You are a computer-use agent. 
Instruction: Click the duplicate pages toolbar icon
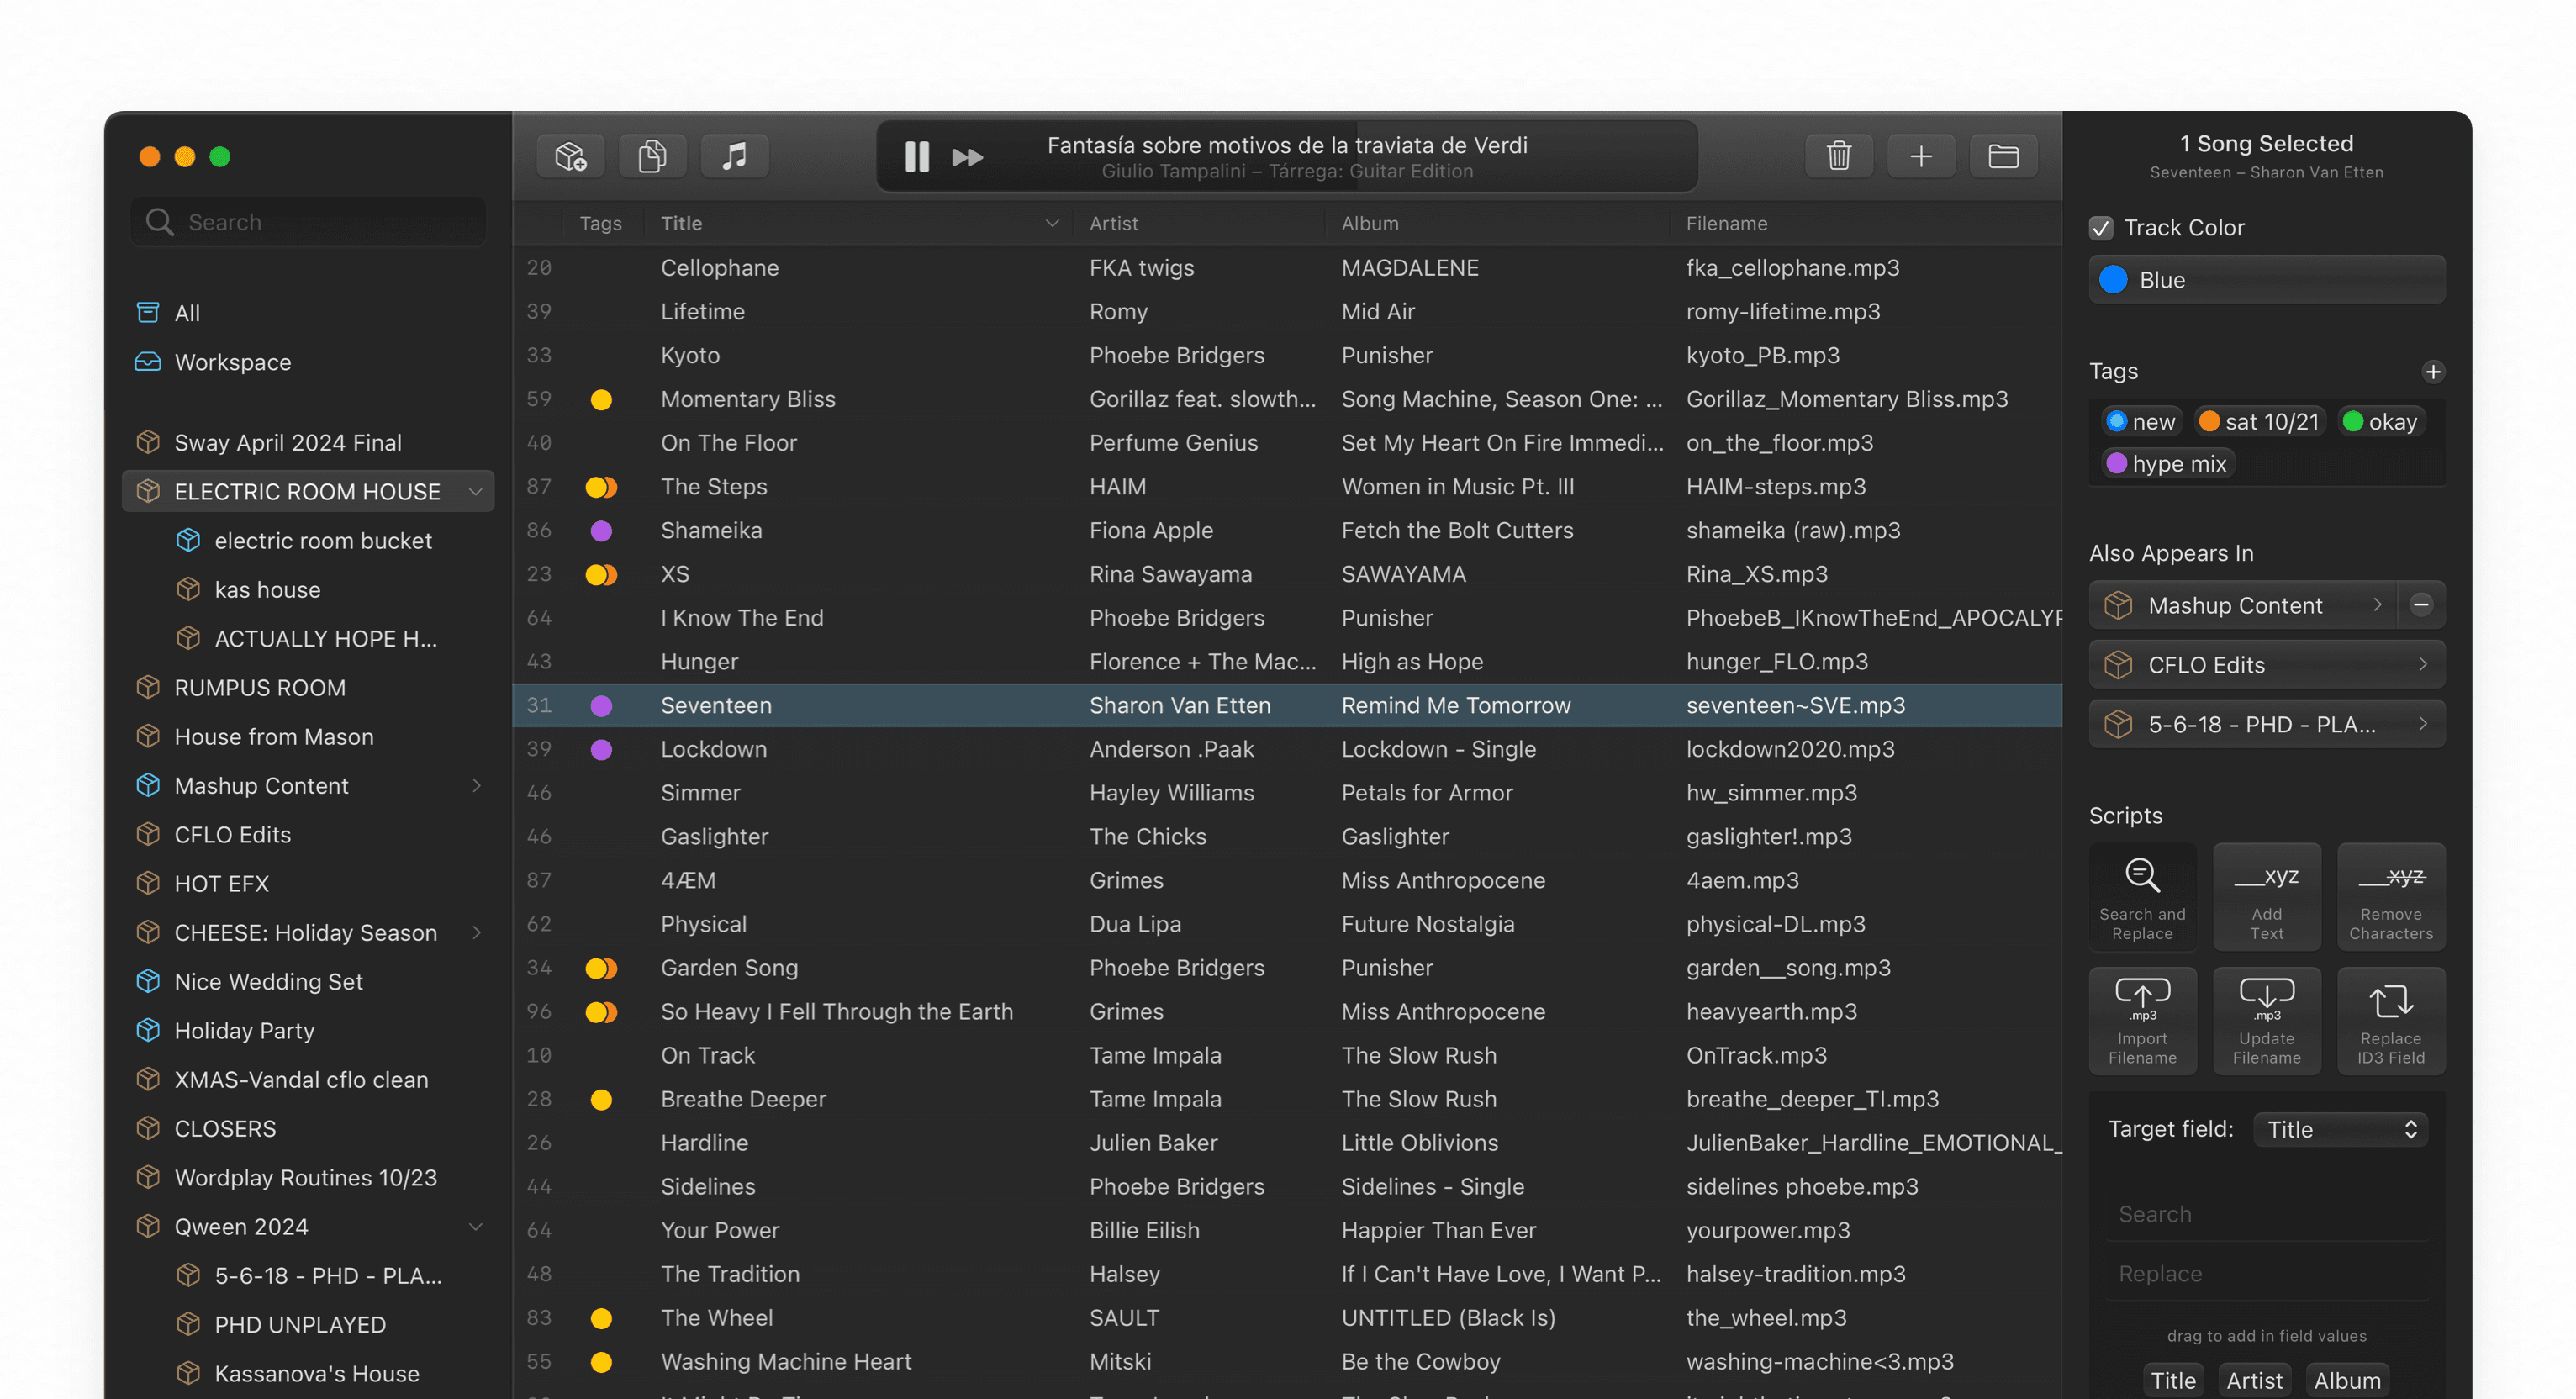tap(652, 156)
